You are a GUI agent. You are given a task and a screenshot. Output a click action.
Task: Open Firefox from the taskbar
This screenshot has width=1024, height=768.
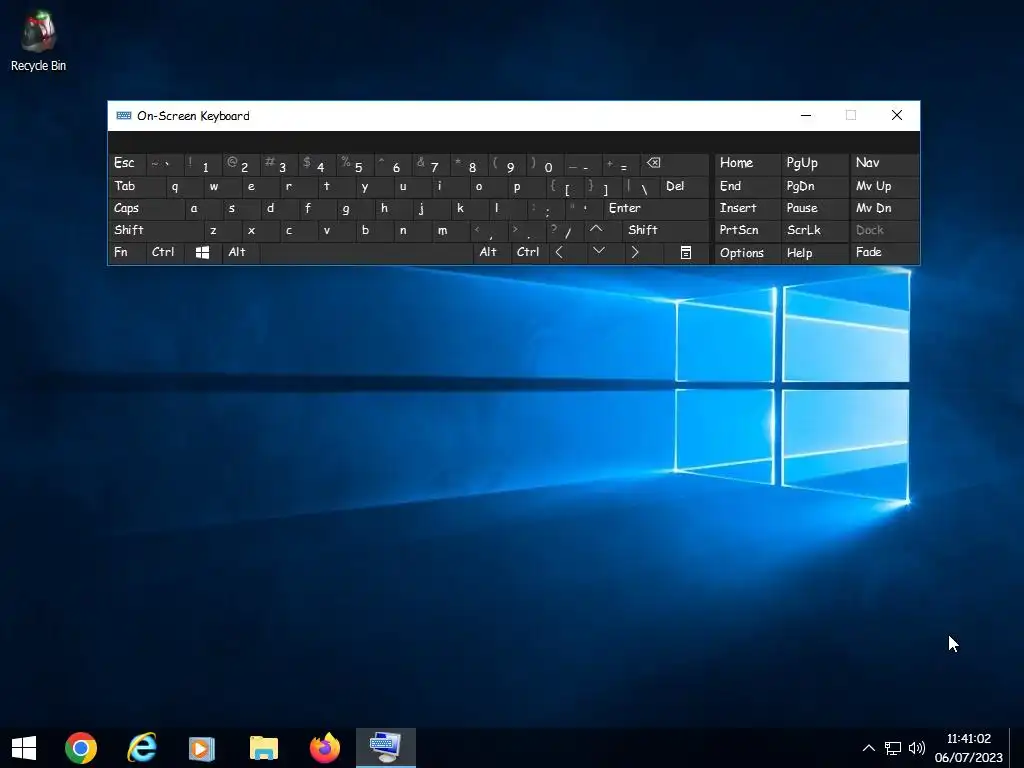tap(325, 748)
